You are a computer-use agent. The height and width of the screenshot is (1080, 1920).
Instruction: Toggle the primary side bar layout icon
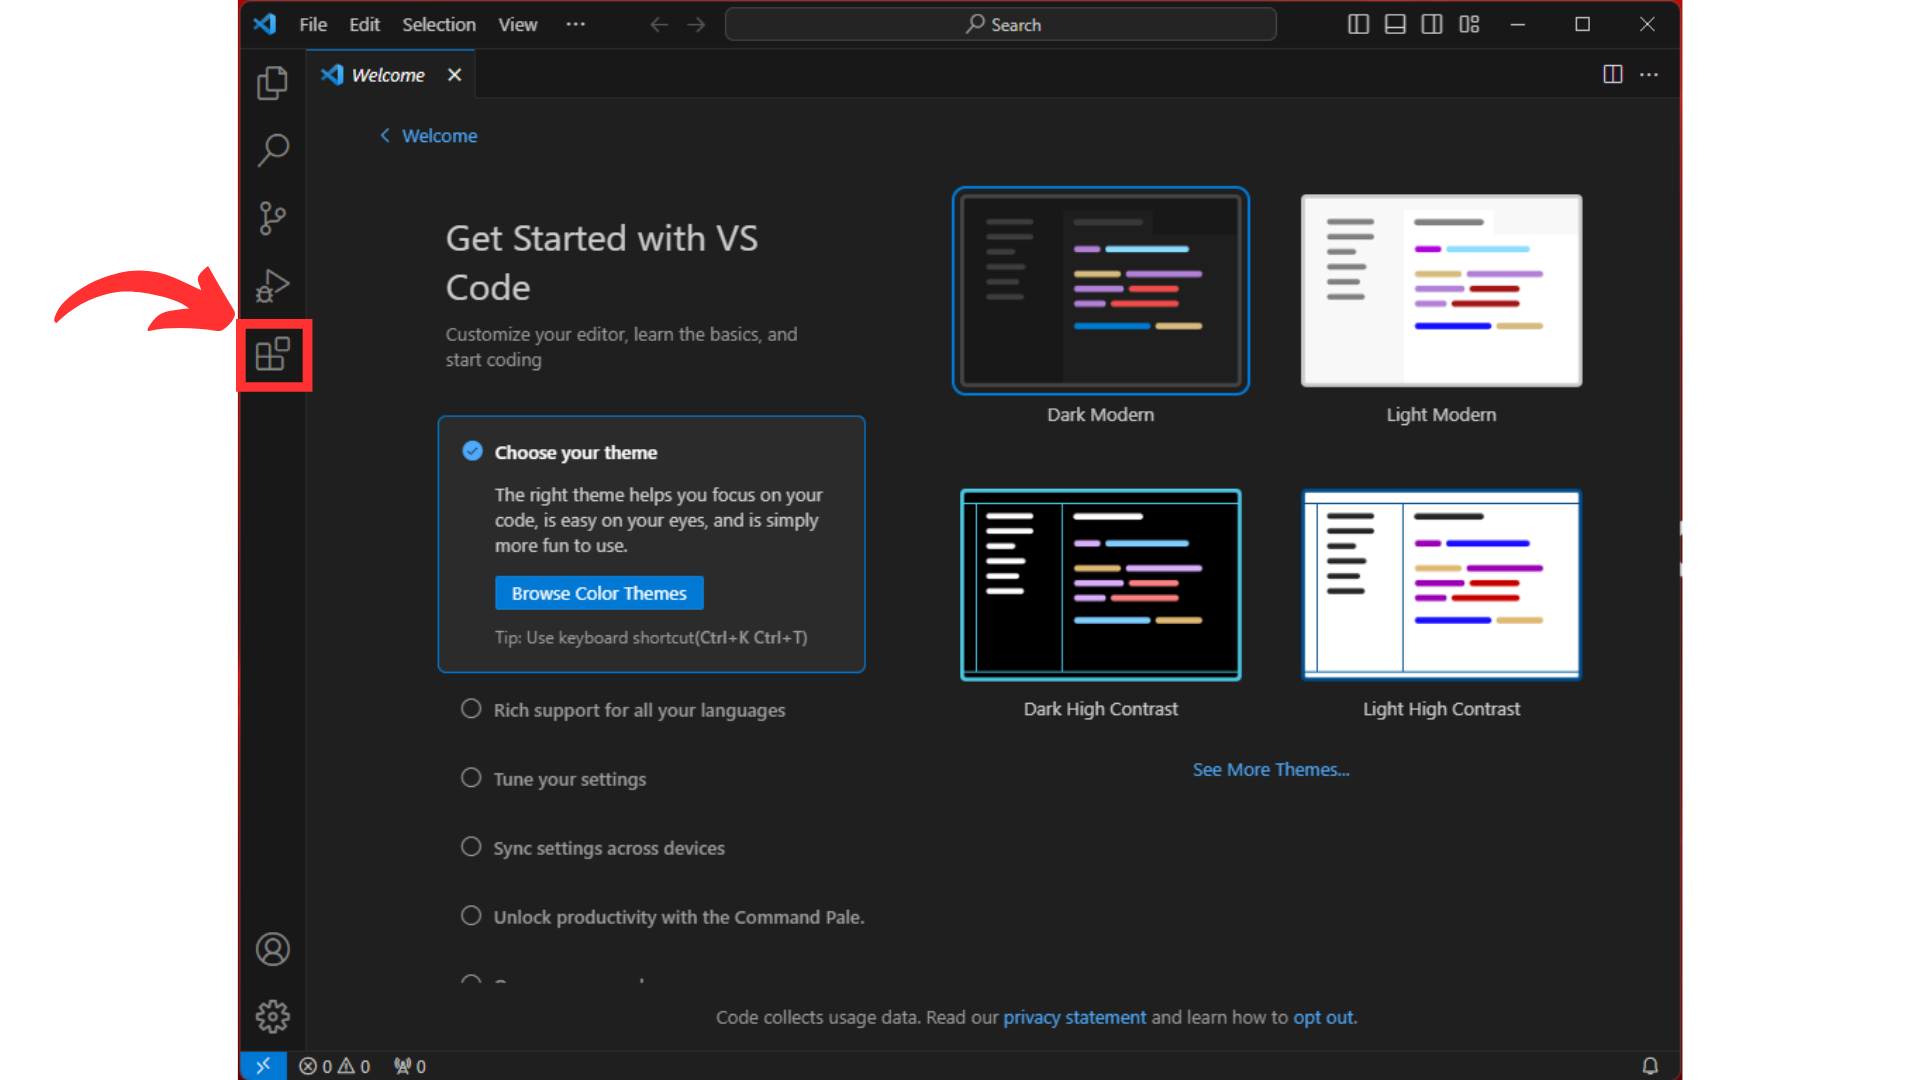click(x=1358, y=24)
